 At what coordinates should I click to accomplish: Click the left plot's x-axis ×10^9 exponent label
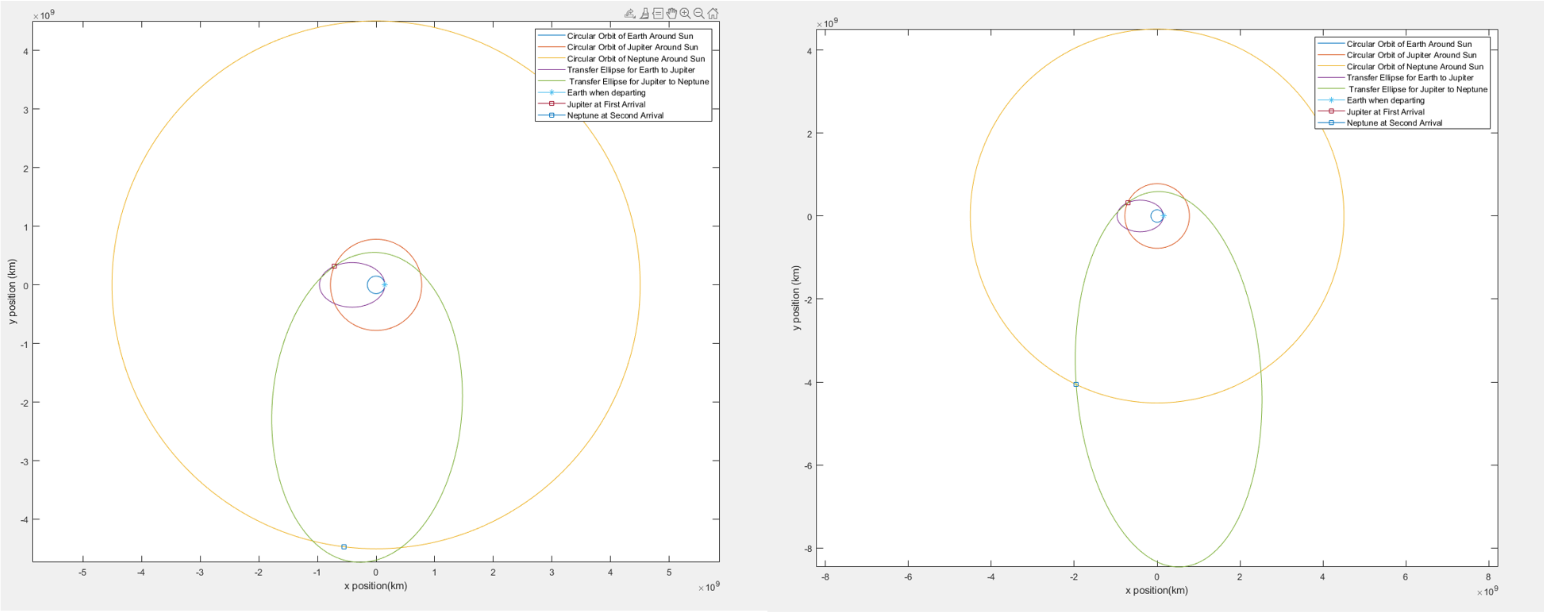coord(708,587)
